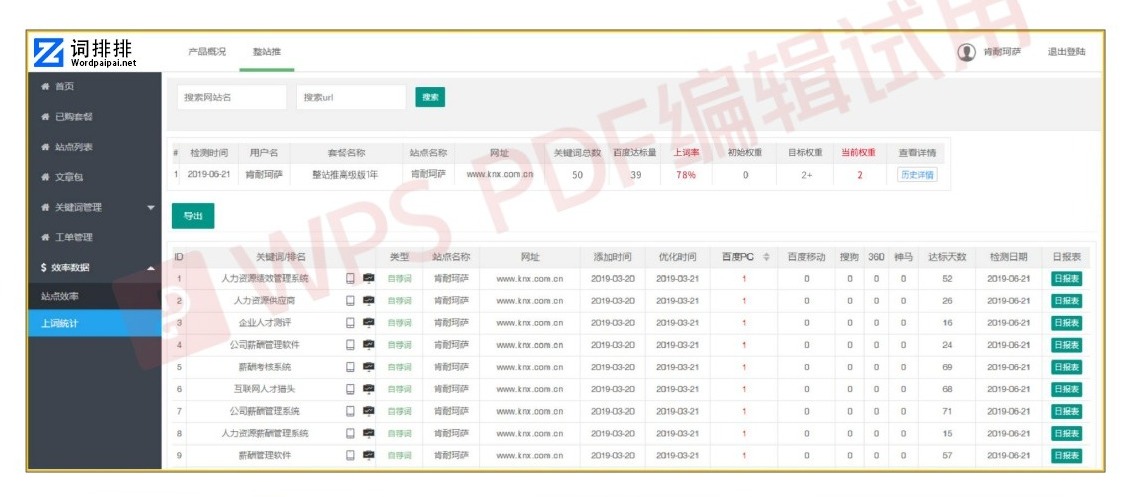Open 历史详情 link in summary row
1131x497 pixels.
(916, 174)
